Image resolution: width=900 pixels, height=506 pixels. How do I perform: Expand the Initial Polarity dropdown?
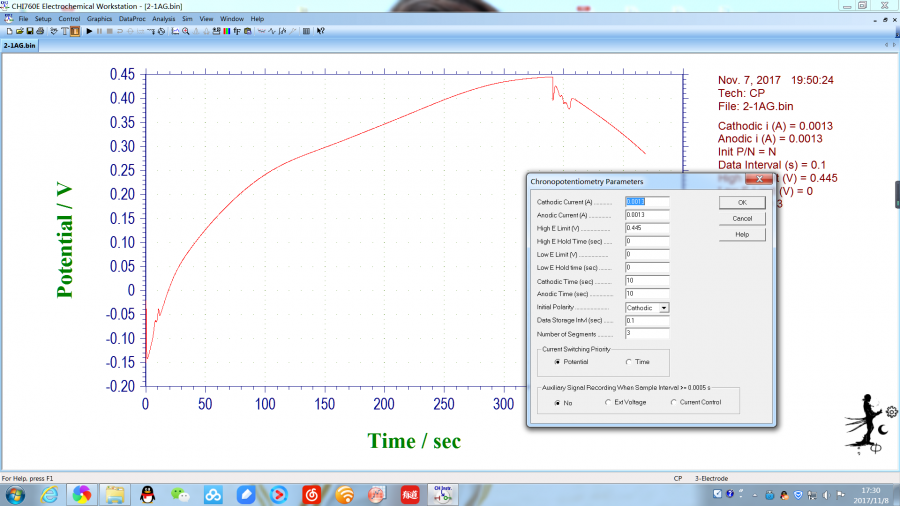tap(664, 308)
